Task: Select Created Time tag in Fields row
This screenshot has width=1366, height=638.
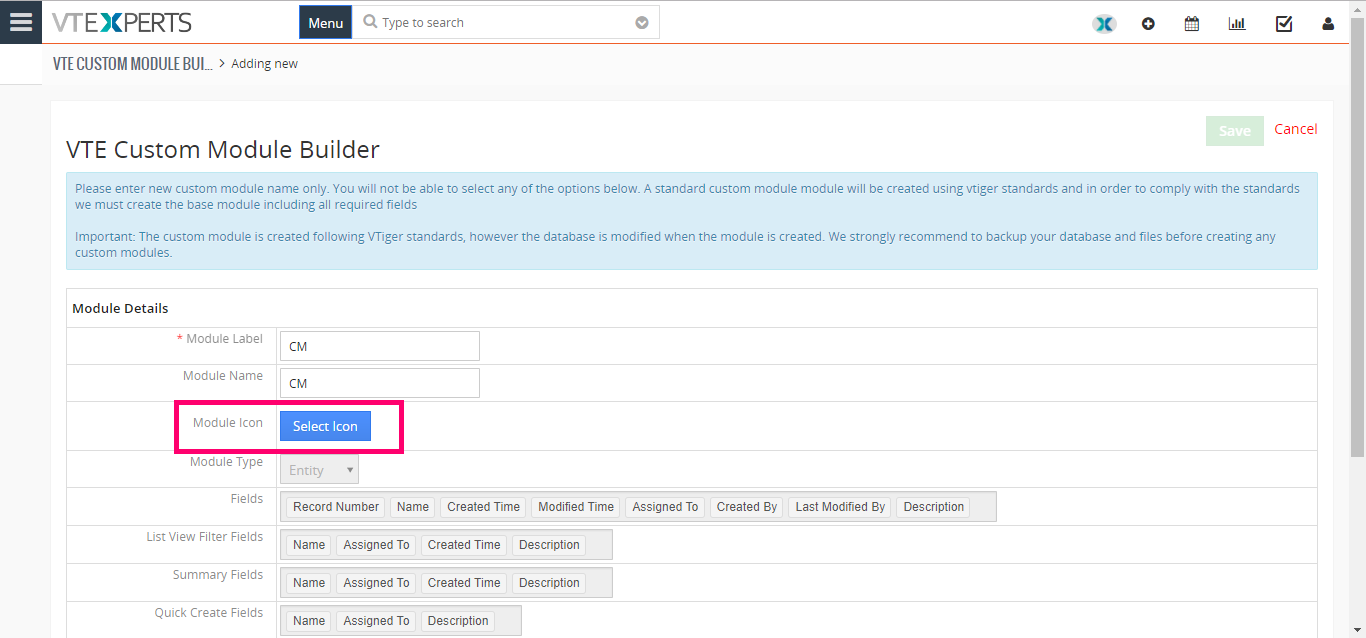Action: 484,507
